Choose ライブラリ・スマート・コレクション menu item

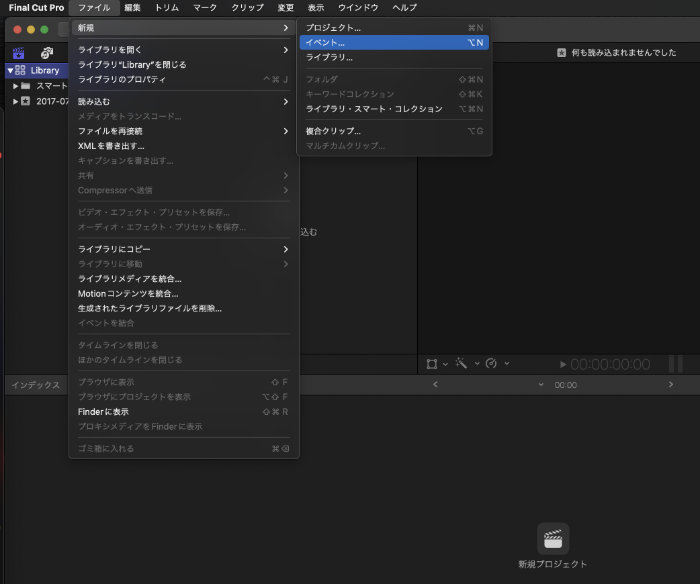point(394,109)
